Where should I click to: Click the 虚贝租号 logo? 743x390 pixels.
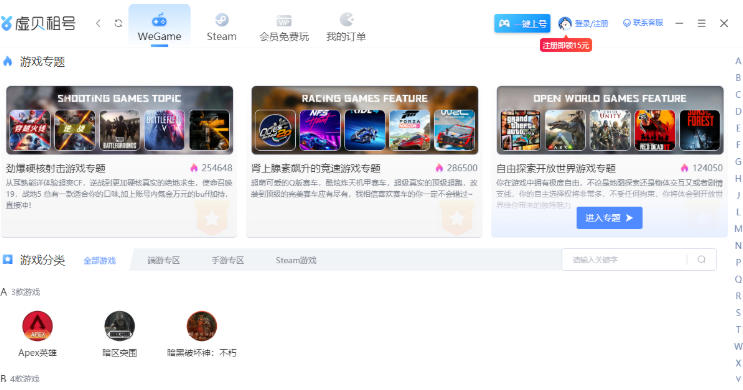38,23
